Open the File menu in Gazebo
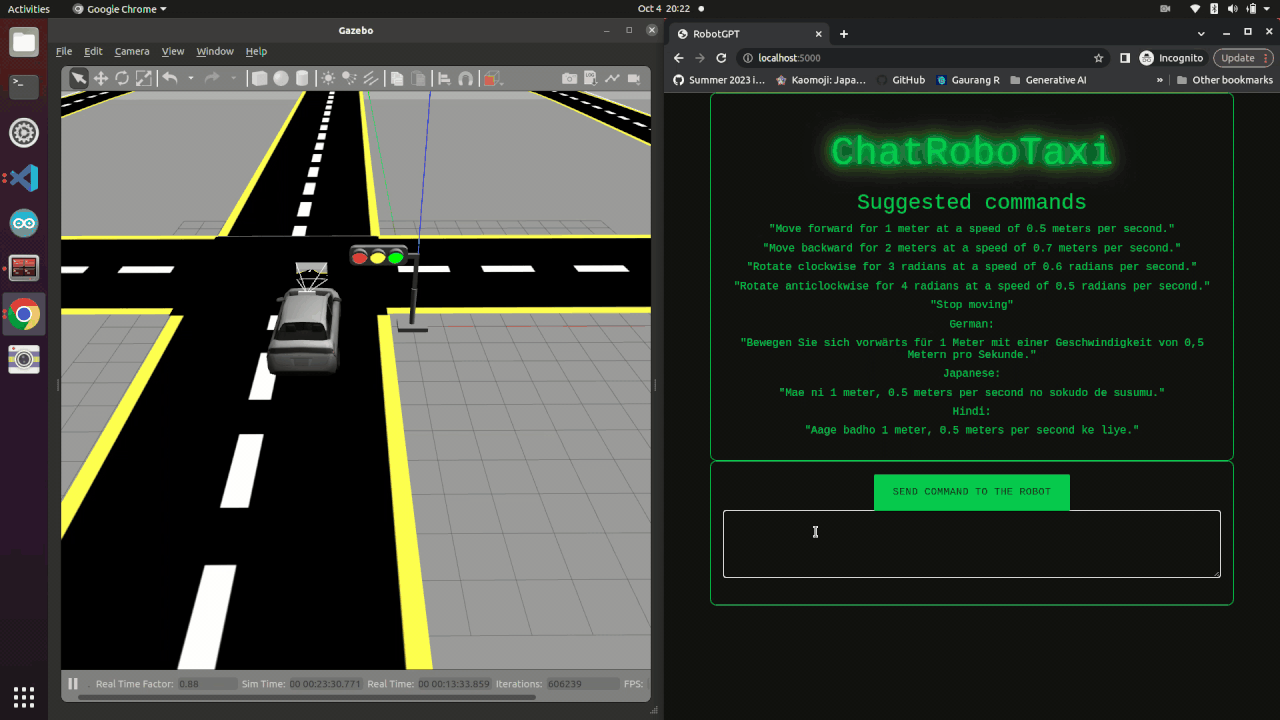This screenshot has width=1280, height=720. (64, 51)
